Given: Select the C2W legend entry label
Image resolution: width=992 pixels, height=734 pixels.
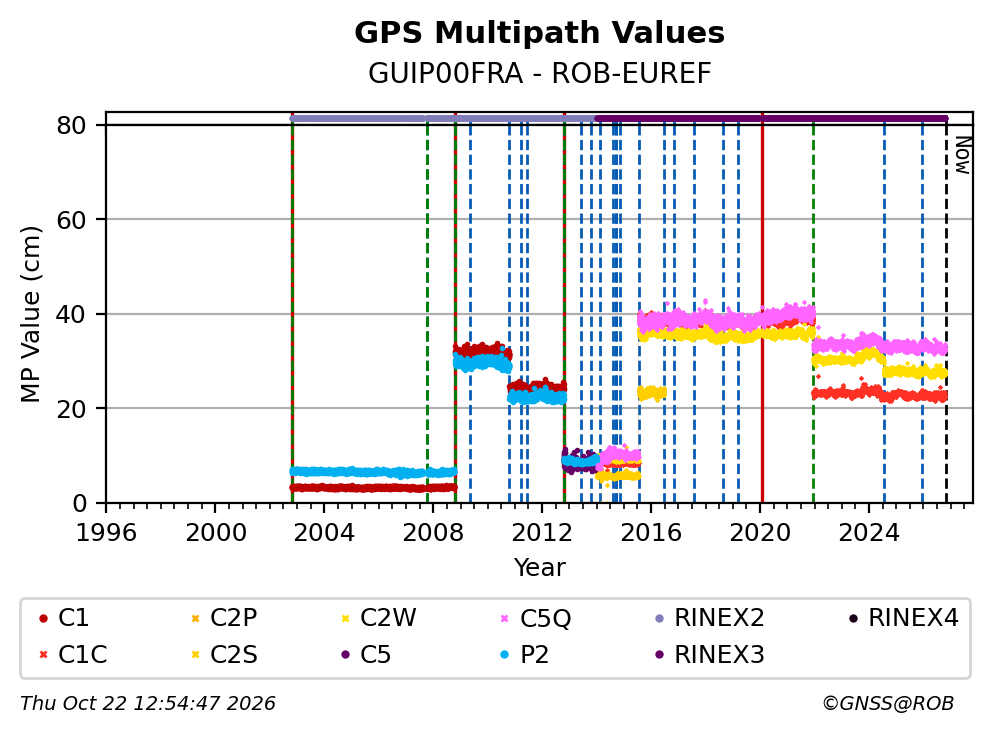Looking at the screenshot, I should coord(388,618).
